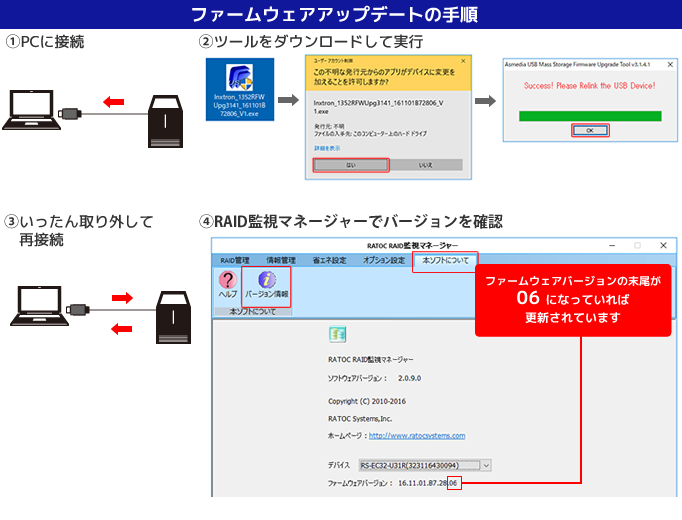Click the 本ソフトについて ribbon group label
Viewport: 682px width, 520px height.
tap(252, 311)
